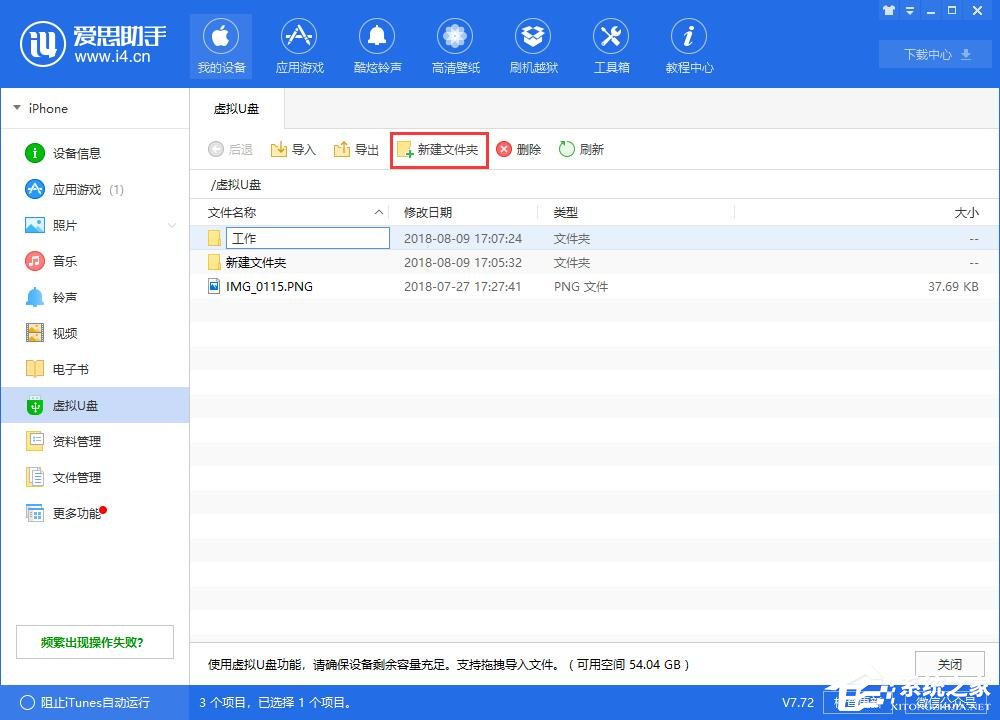The height and width of the screenshot is (720, 1000).
Task: Sort files by 文件名称 column
Action: [x=242, y=212]
